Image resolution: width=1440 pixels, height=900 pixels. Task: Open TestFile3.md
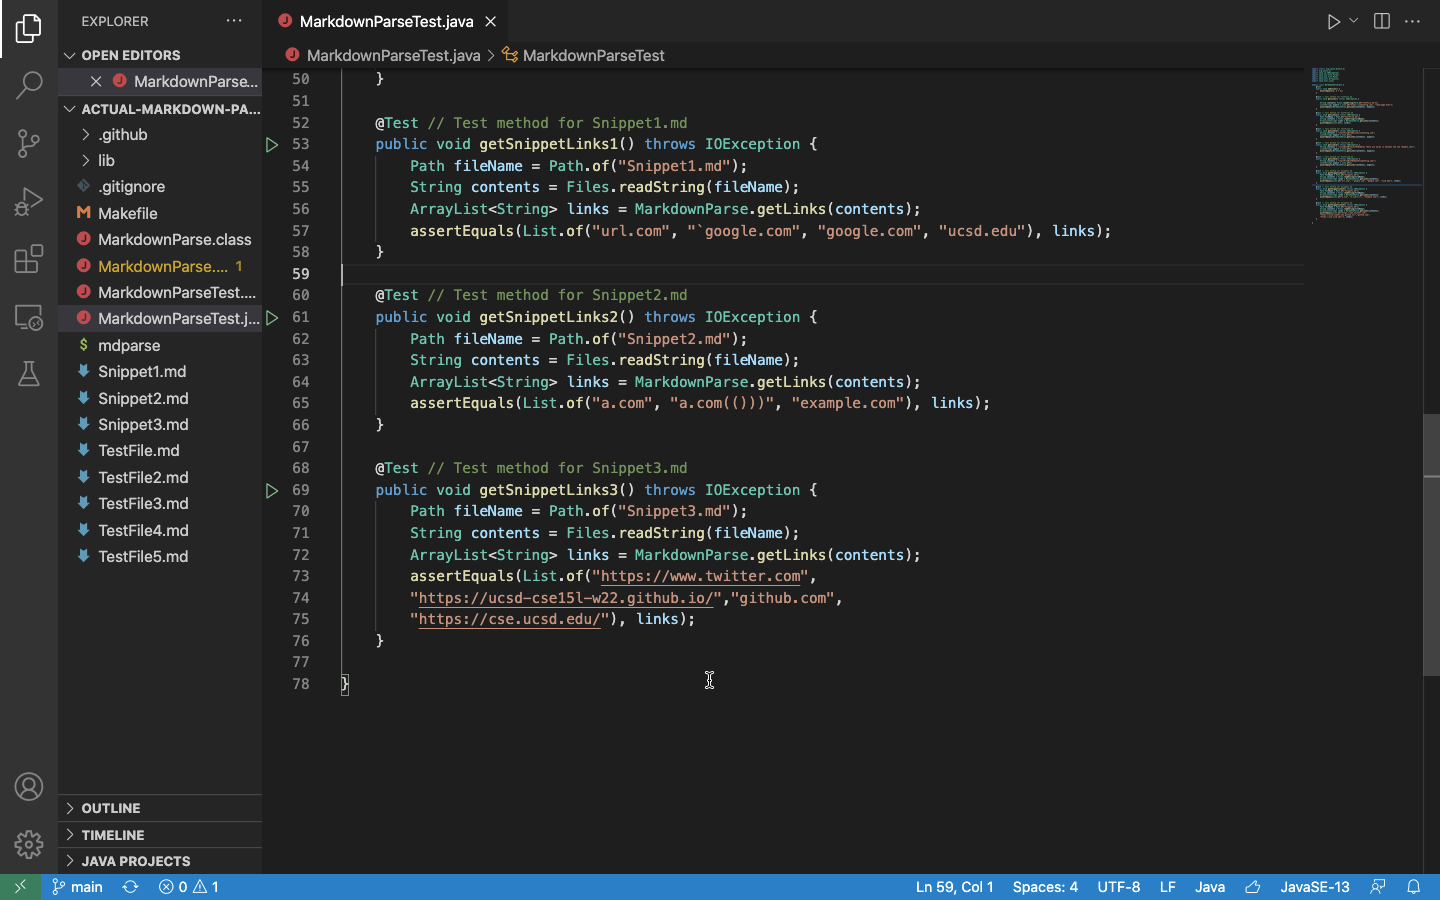click(160, 503)
